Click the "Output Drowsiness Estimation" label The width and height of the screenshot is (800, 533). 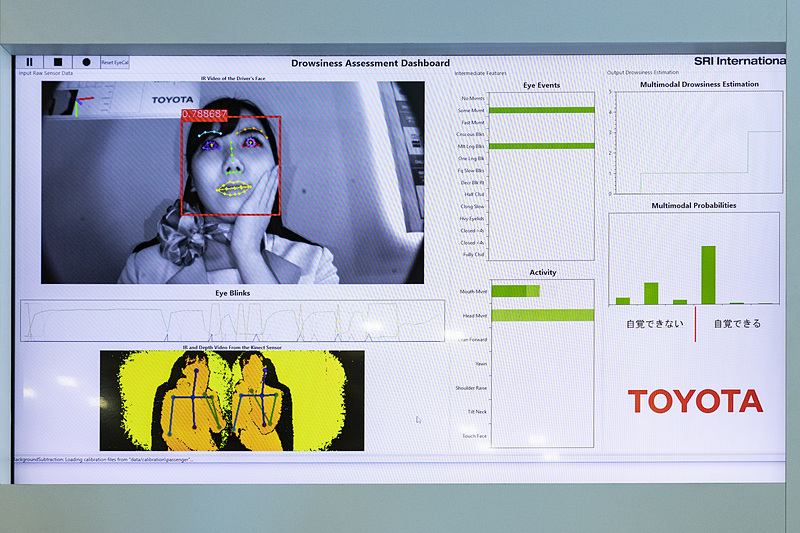(x=643, y=72)
